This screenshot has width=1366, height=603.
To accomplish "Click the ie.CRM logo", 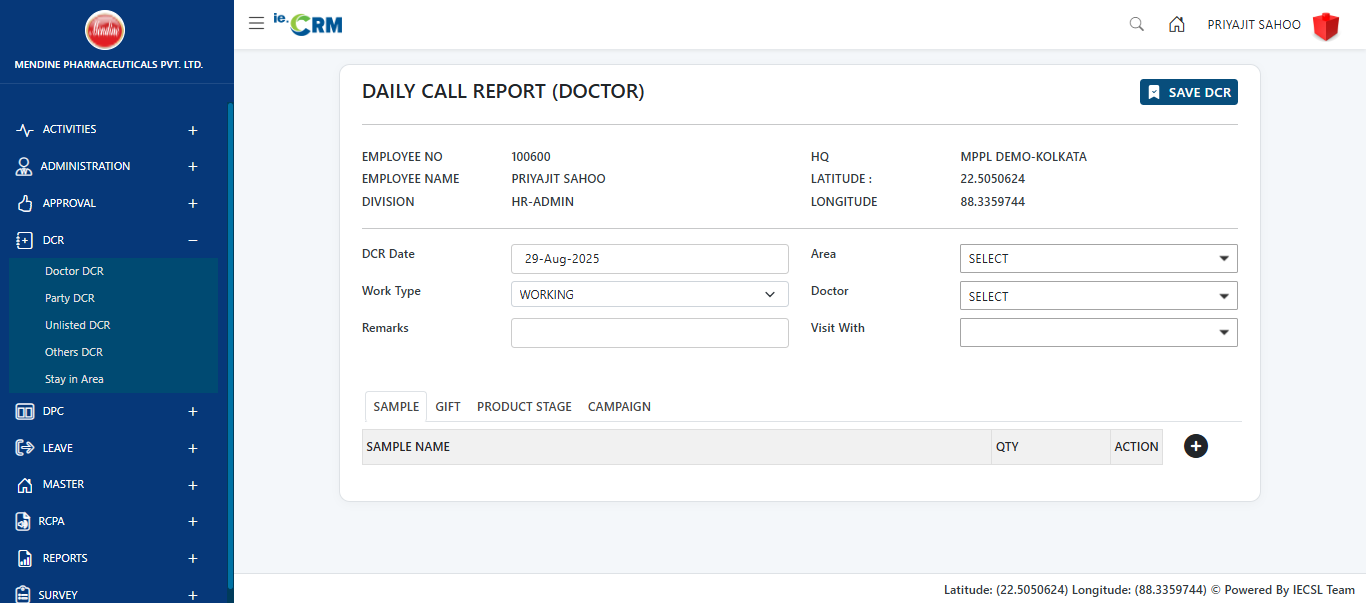I will pyautogui.click(x=308, y=24).
